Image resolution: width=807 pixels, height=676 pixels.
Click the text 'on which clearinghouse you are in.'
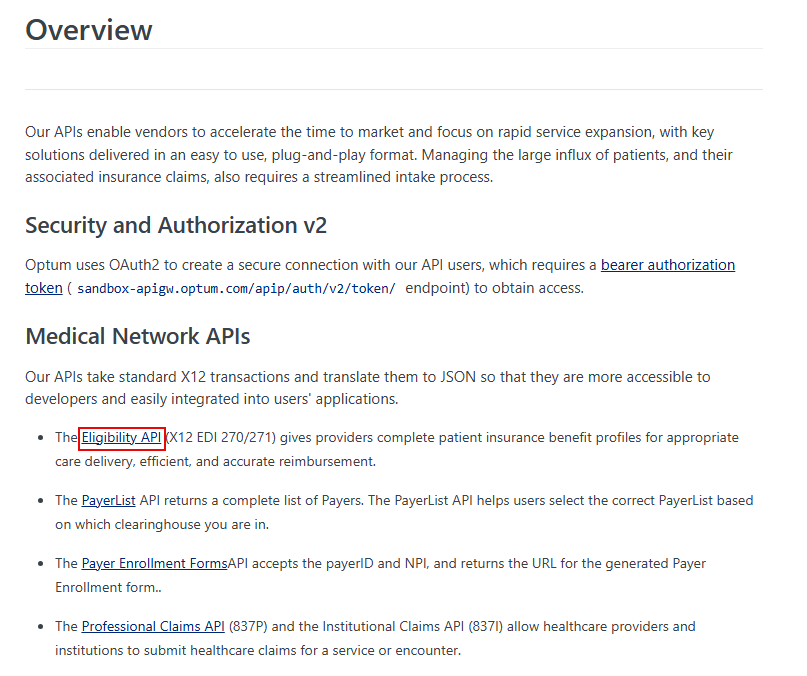[x=162, y=525]
